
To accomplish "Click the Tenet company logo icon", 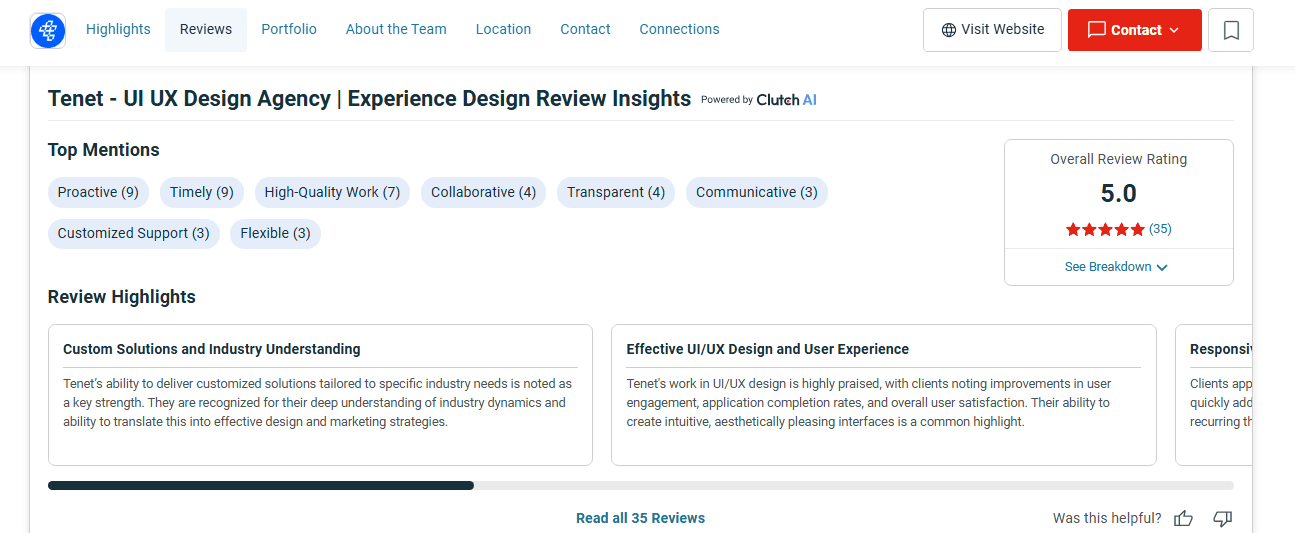I will 48,31.
